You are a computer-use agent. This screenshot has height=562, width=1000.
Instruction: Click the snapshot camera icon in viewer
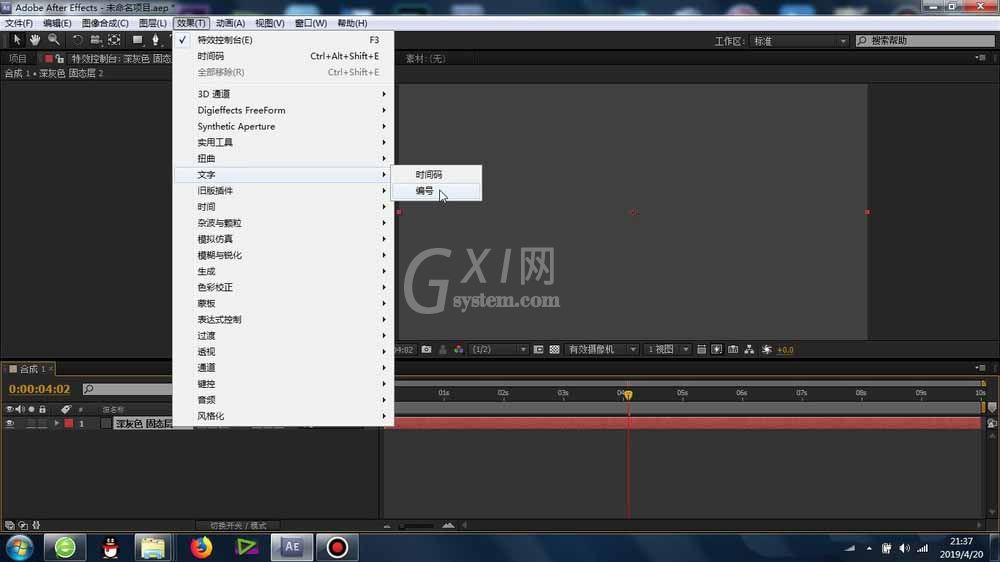coord(426,350)
